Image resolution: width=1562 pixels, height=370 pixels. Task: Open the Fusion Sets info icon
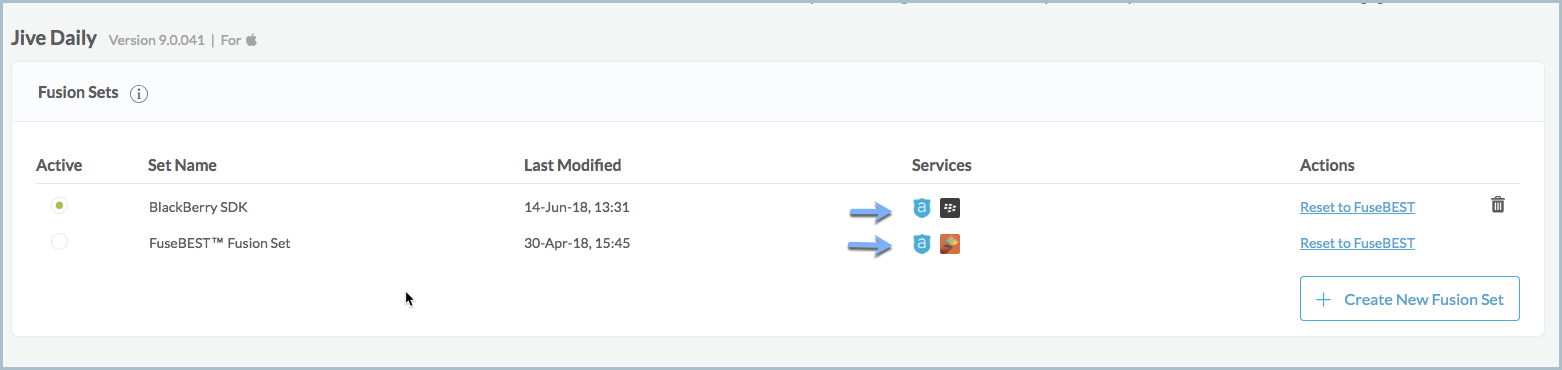pos(139,94)
